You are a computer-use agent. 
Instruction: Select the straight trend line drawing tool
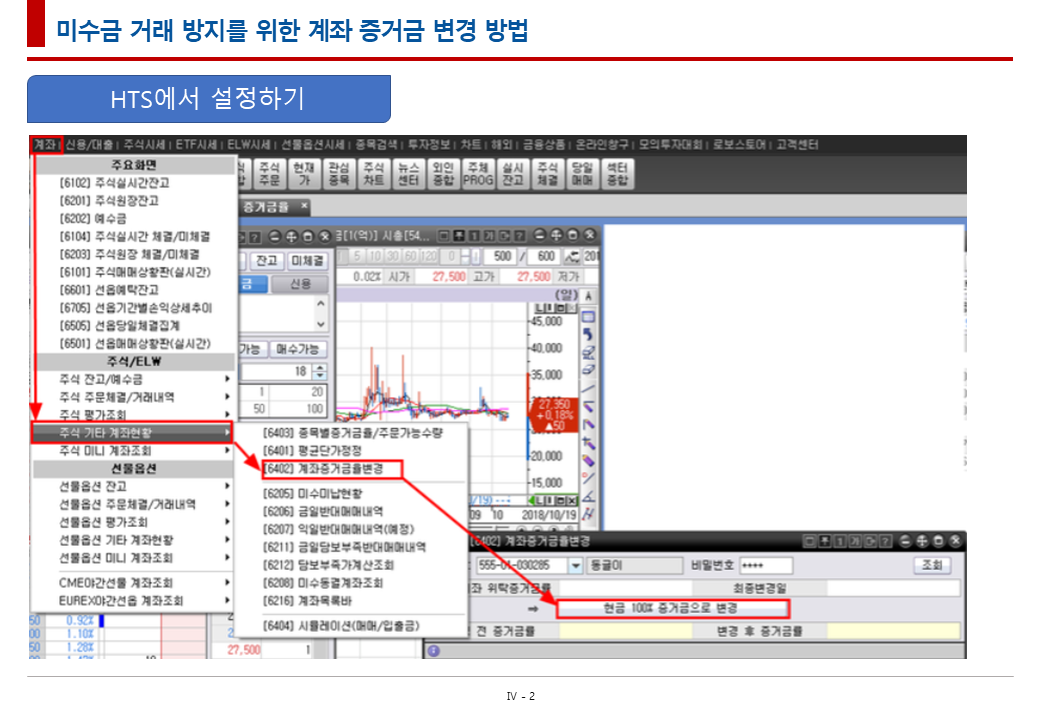point(588,389)
